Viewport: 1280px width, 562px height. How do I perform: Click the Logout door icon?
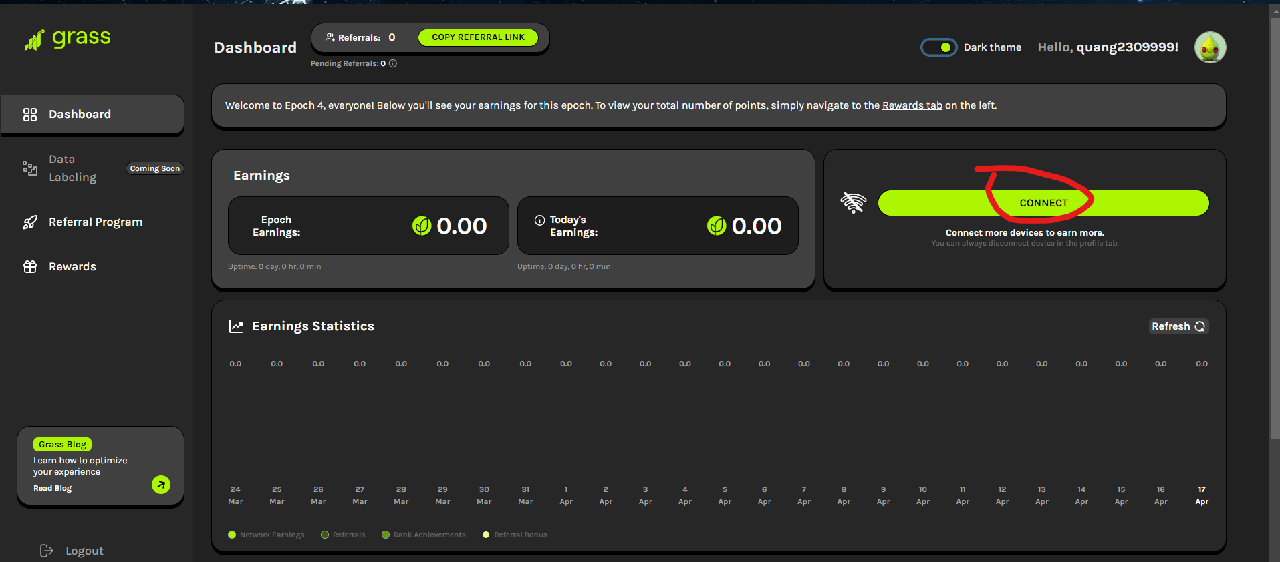pos(46,551)
